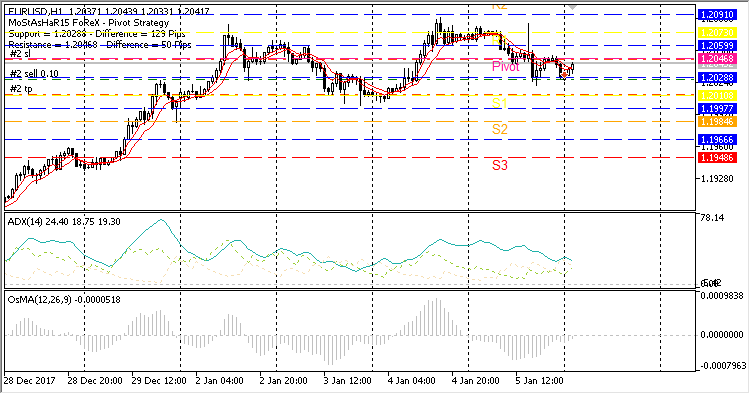Click the 0.0000000 OsMA scale value
750x394 pixels.
pyautogui.click(x=722, y=335)
